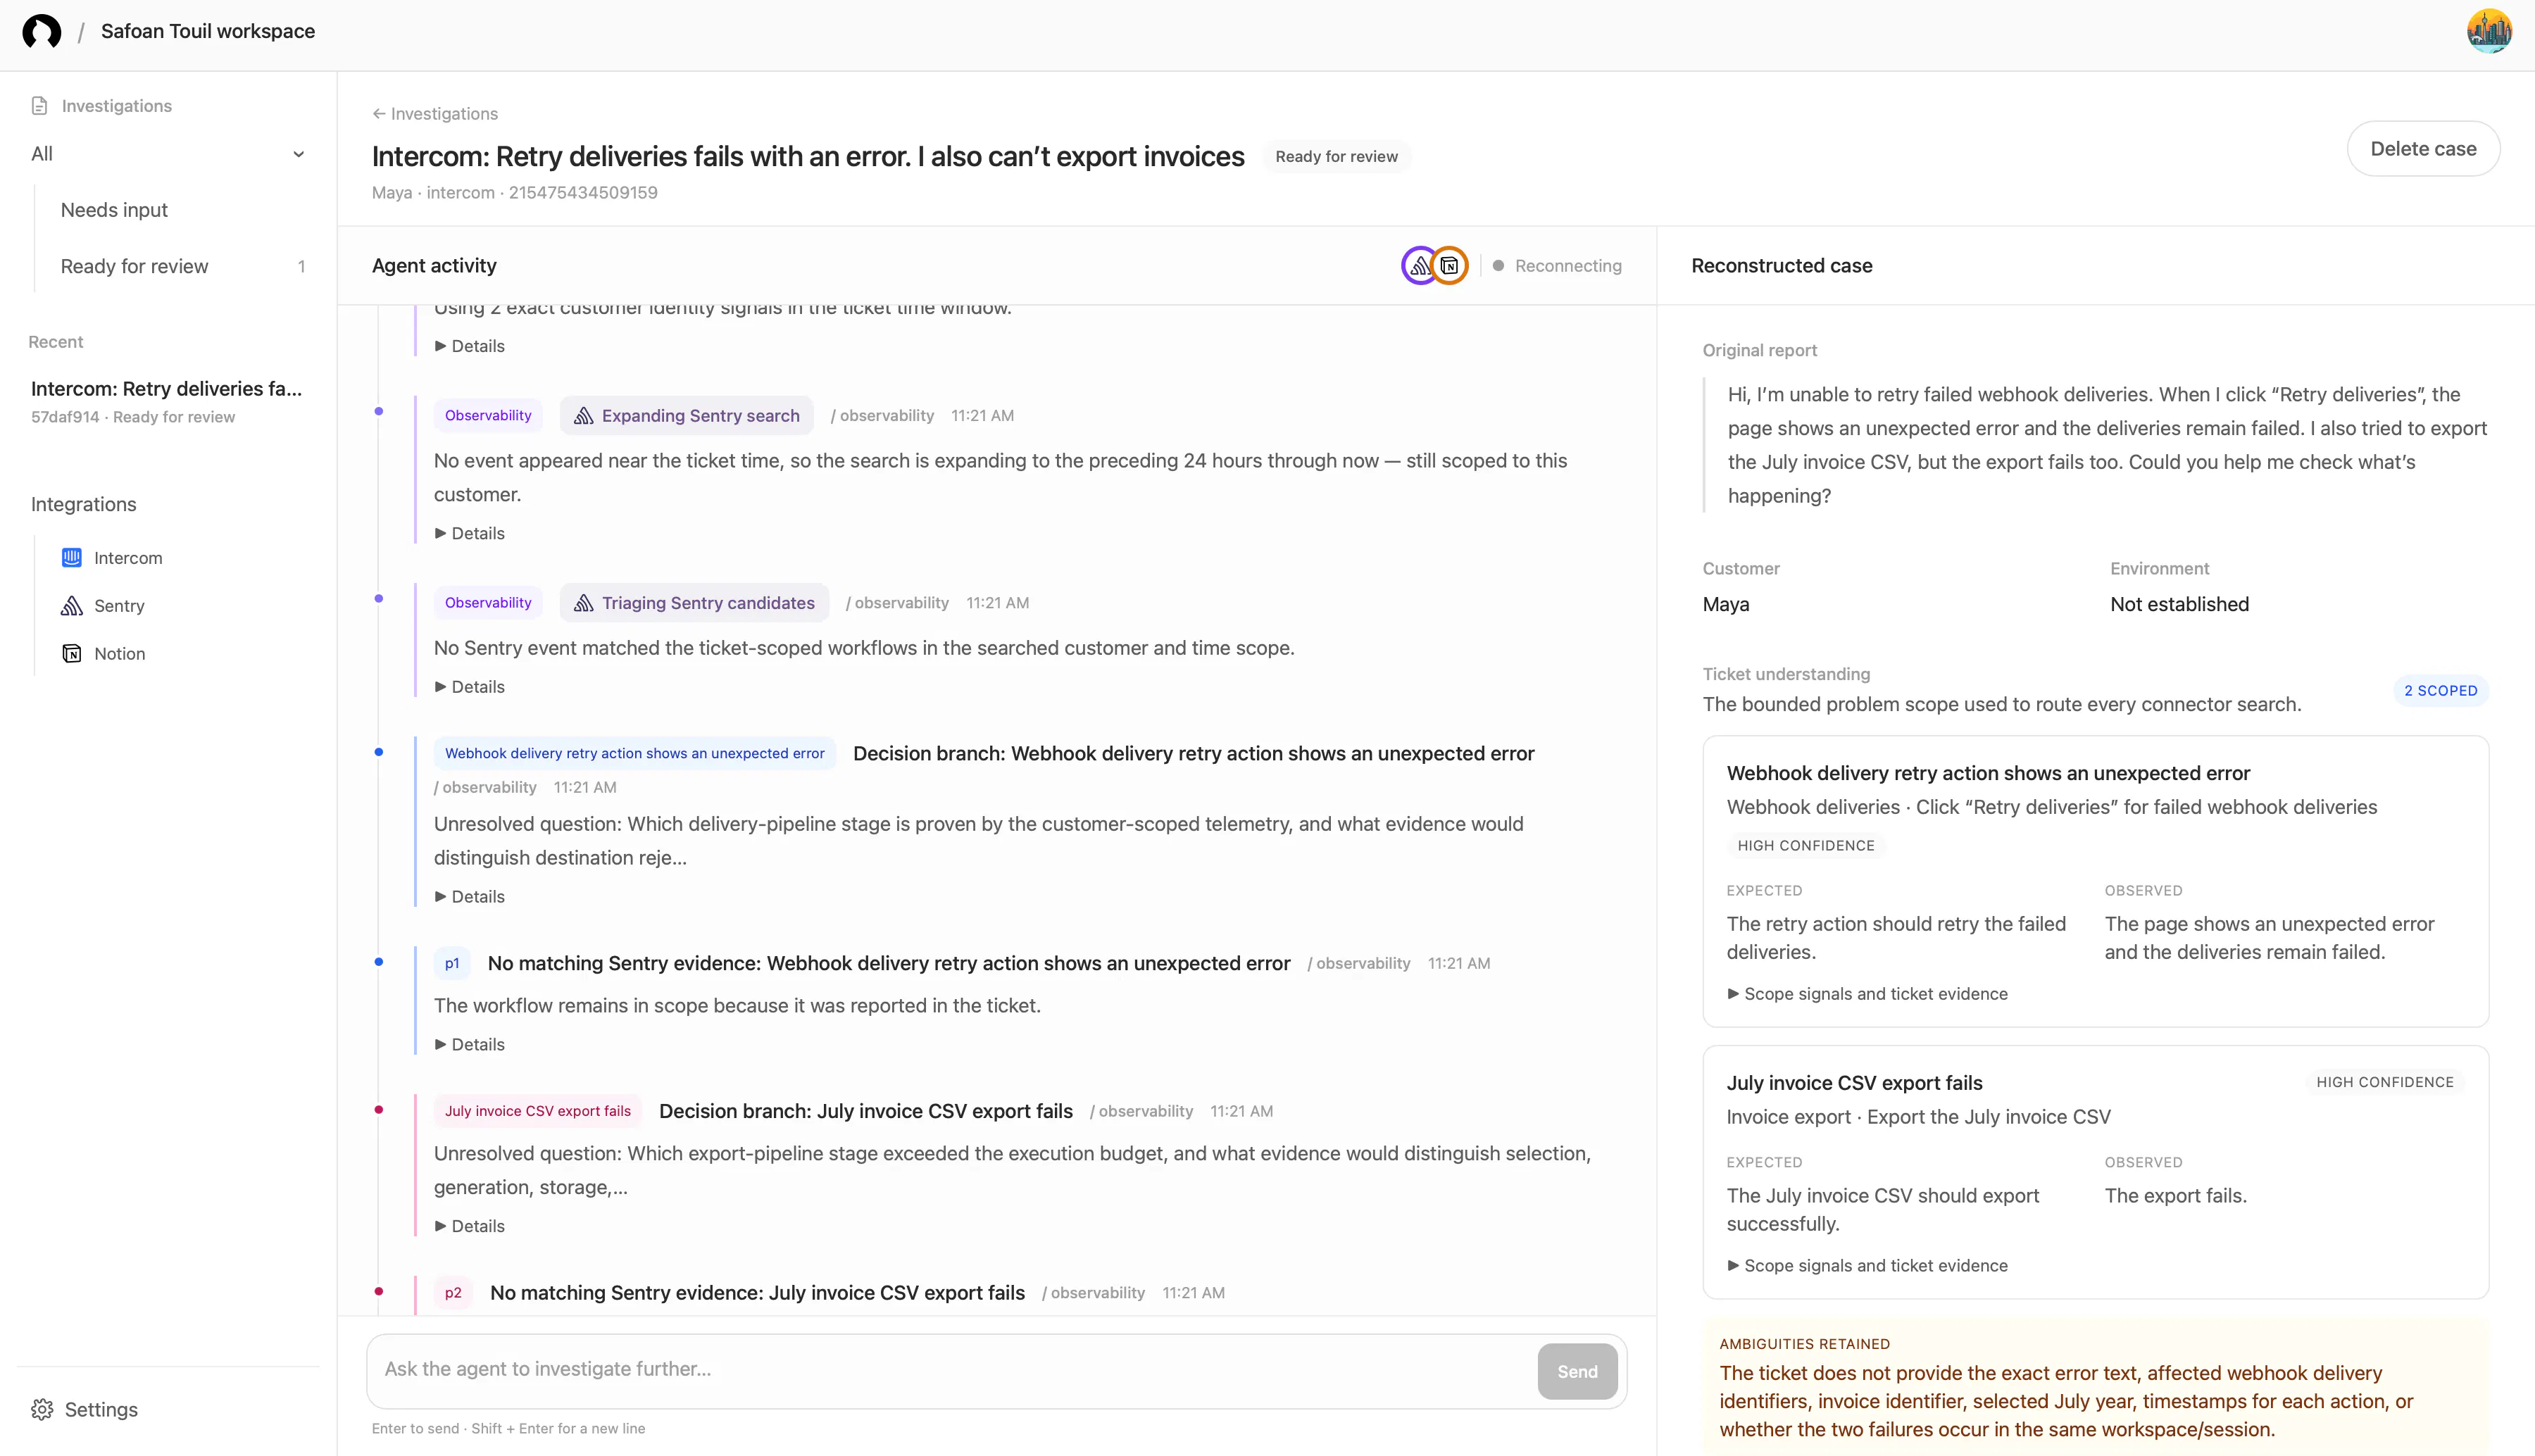Click the Not established environment value

2179,605
